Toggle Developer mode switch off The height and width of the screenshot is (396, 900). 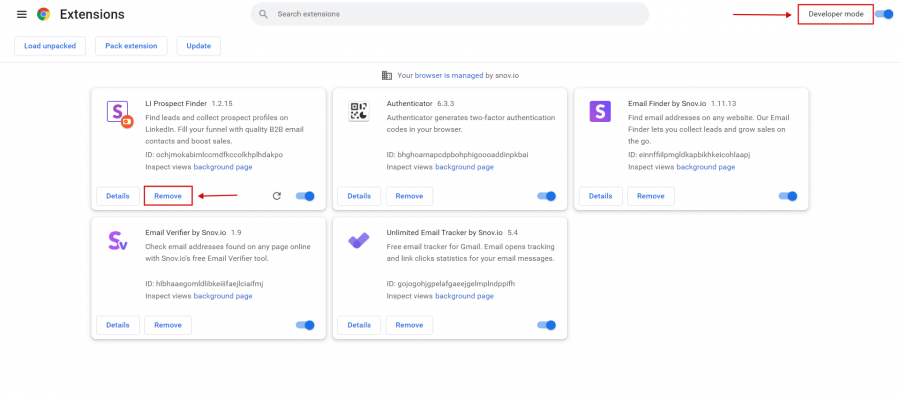click(x=884, y=14)
